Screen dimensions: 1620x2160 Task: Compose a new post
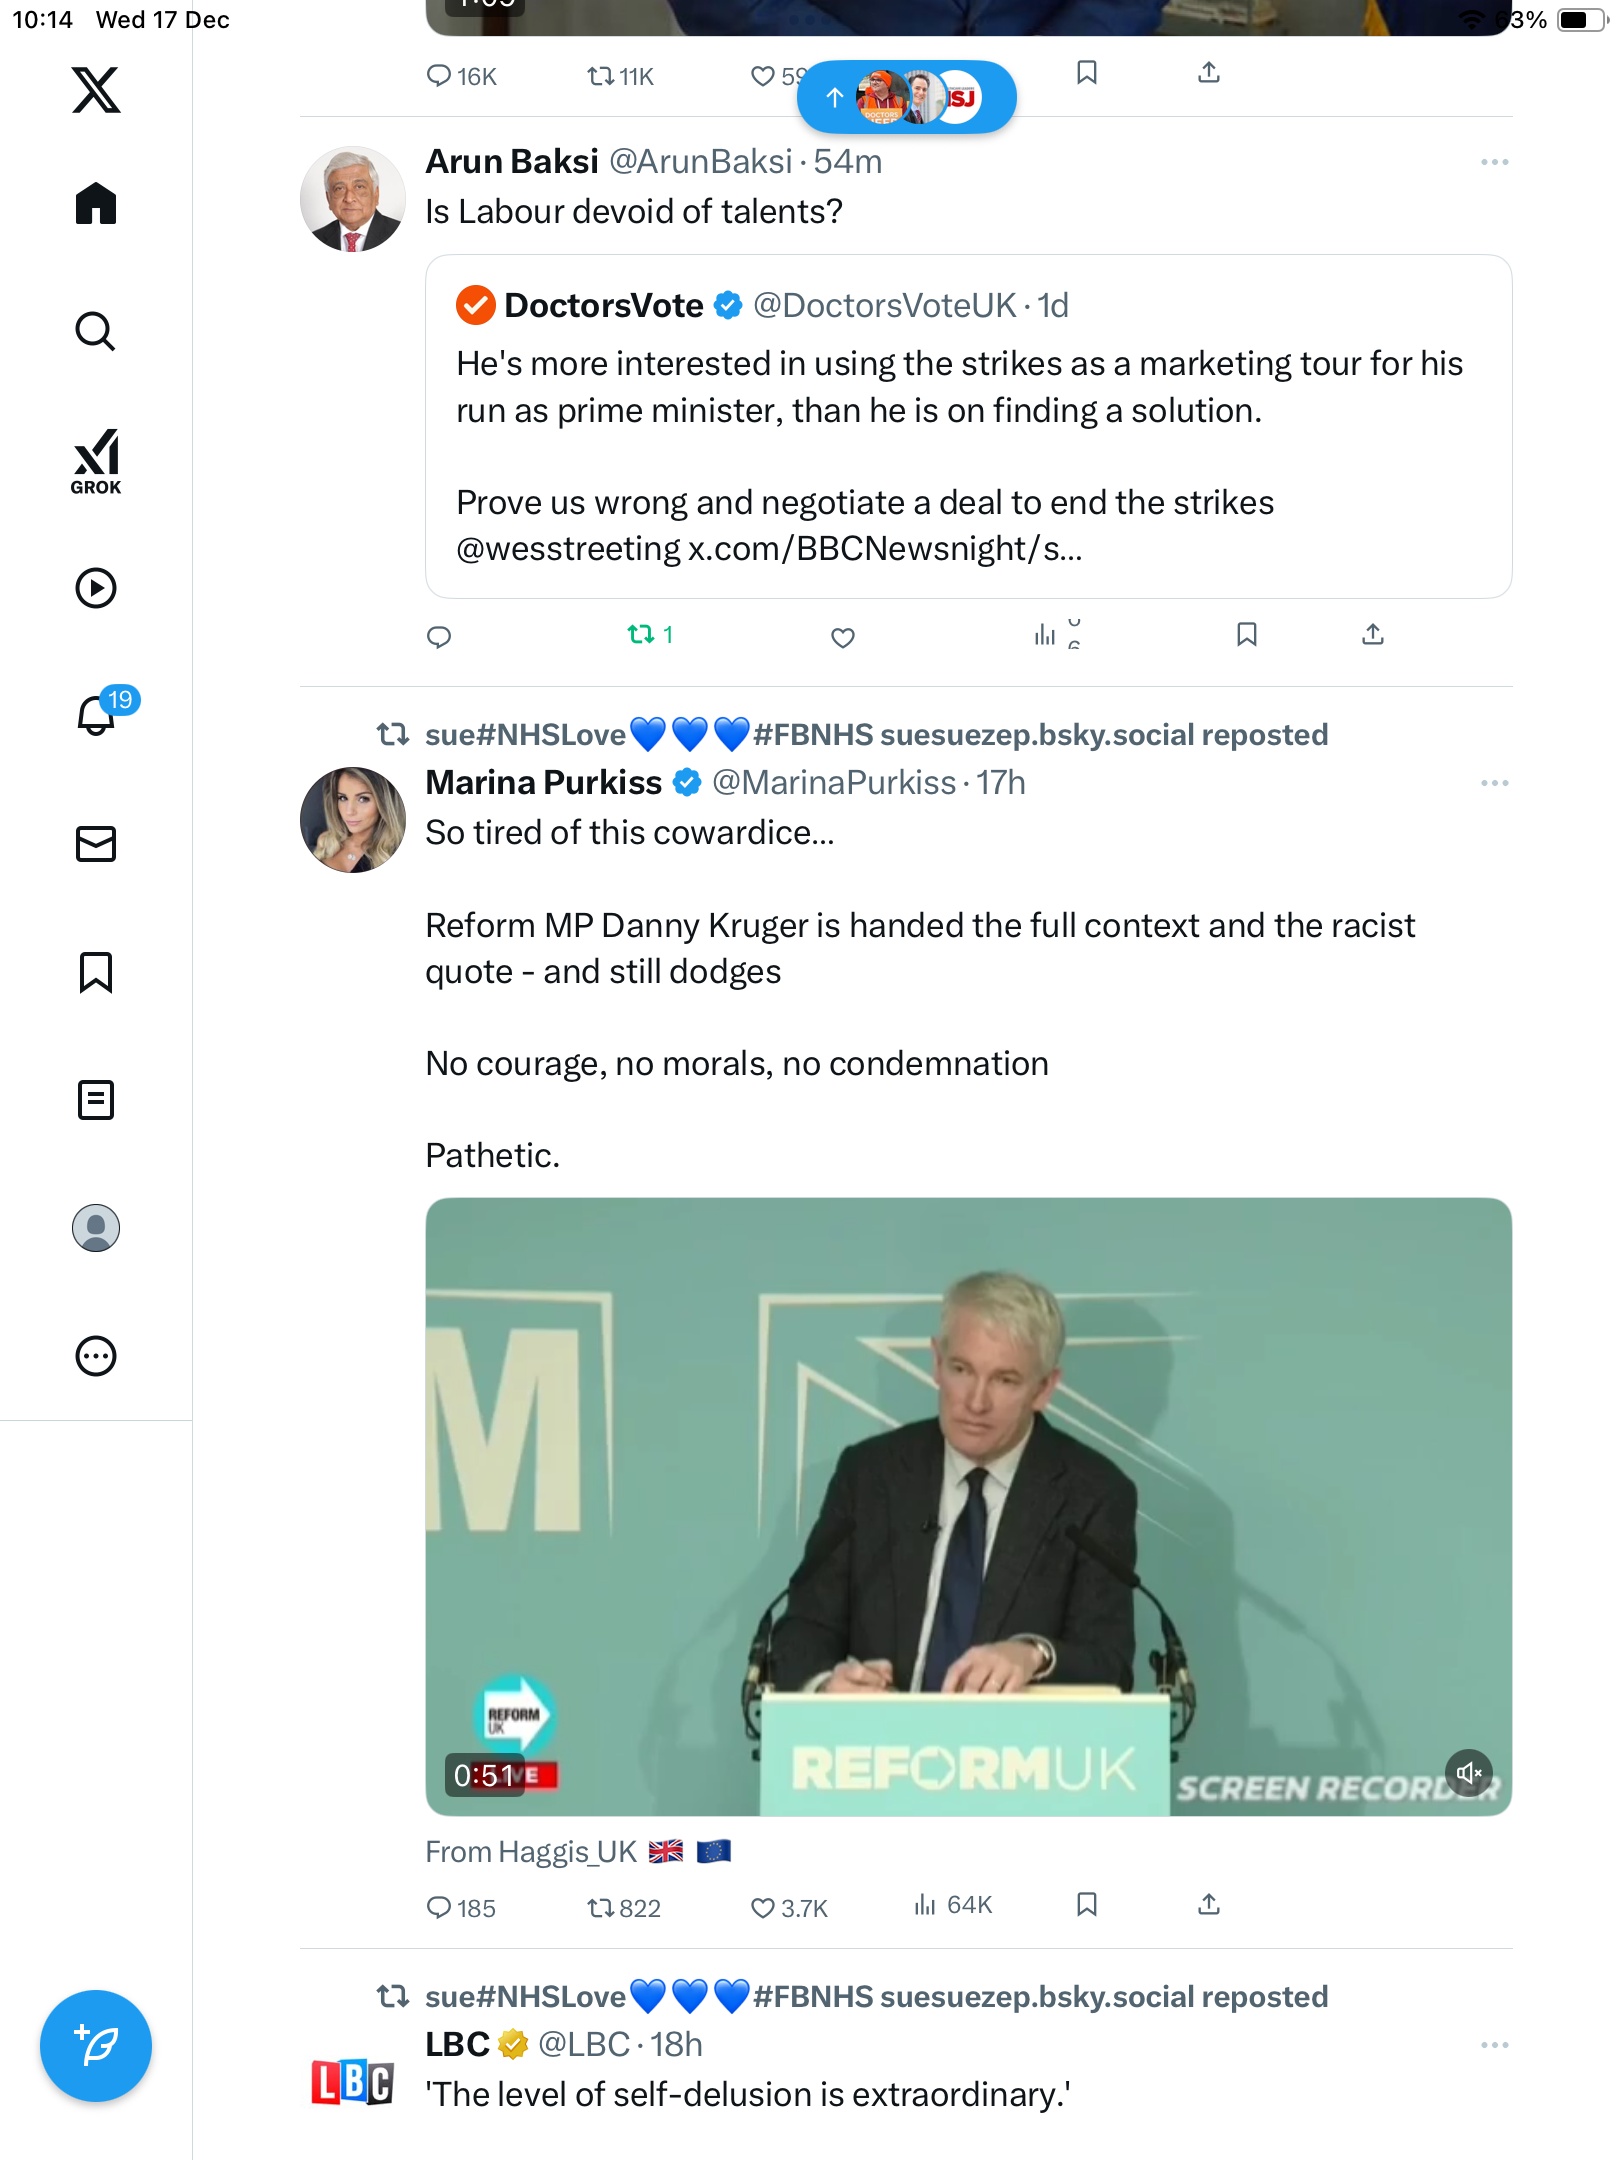[x=96, y=2046]
